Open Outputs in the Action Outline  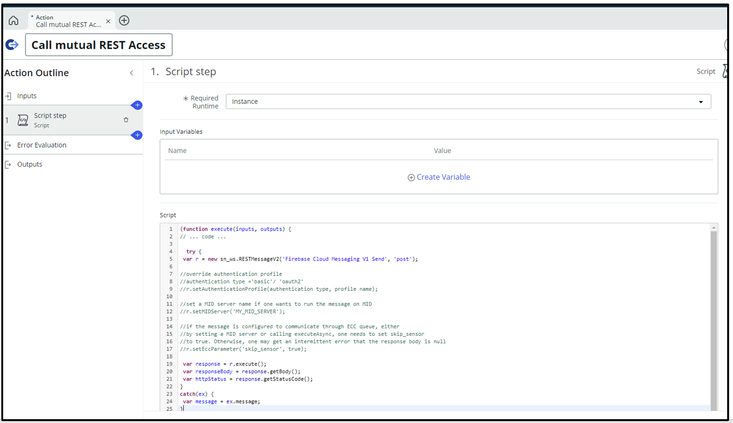(x=29, y=165)
